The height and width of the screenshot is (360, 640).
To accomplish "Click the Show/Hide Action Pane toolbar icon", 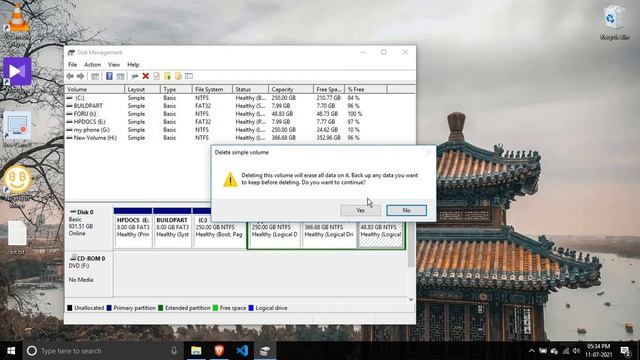I will pyautogui.click(x=120, y=76).
